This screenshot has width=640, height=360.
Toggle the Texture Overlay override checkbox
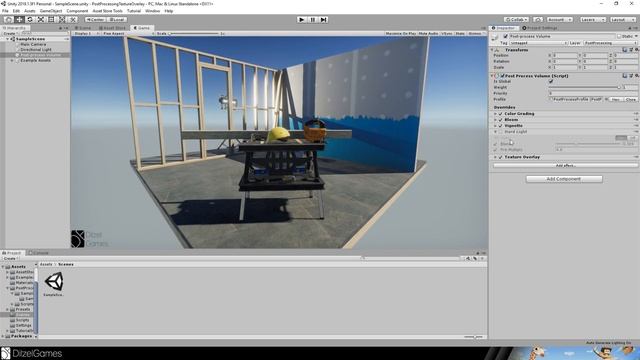pyautogui.click(x=501, y=157)
